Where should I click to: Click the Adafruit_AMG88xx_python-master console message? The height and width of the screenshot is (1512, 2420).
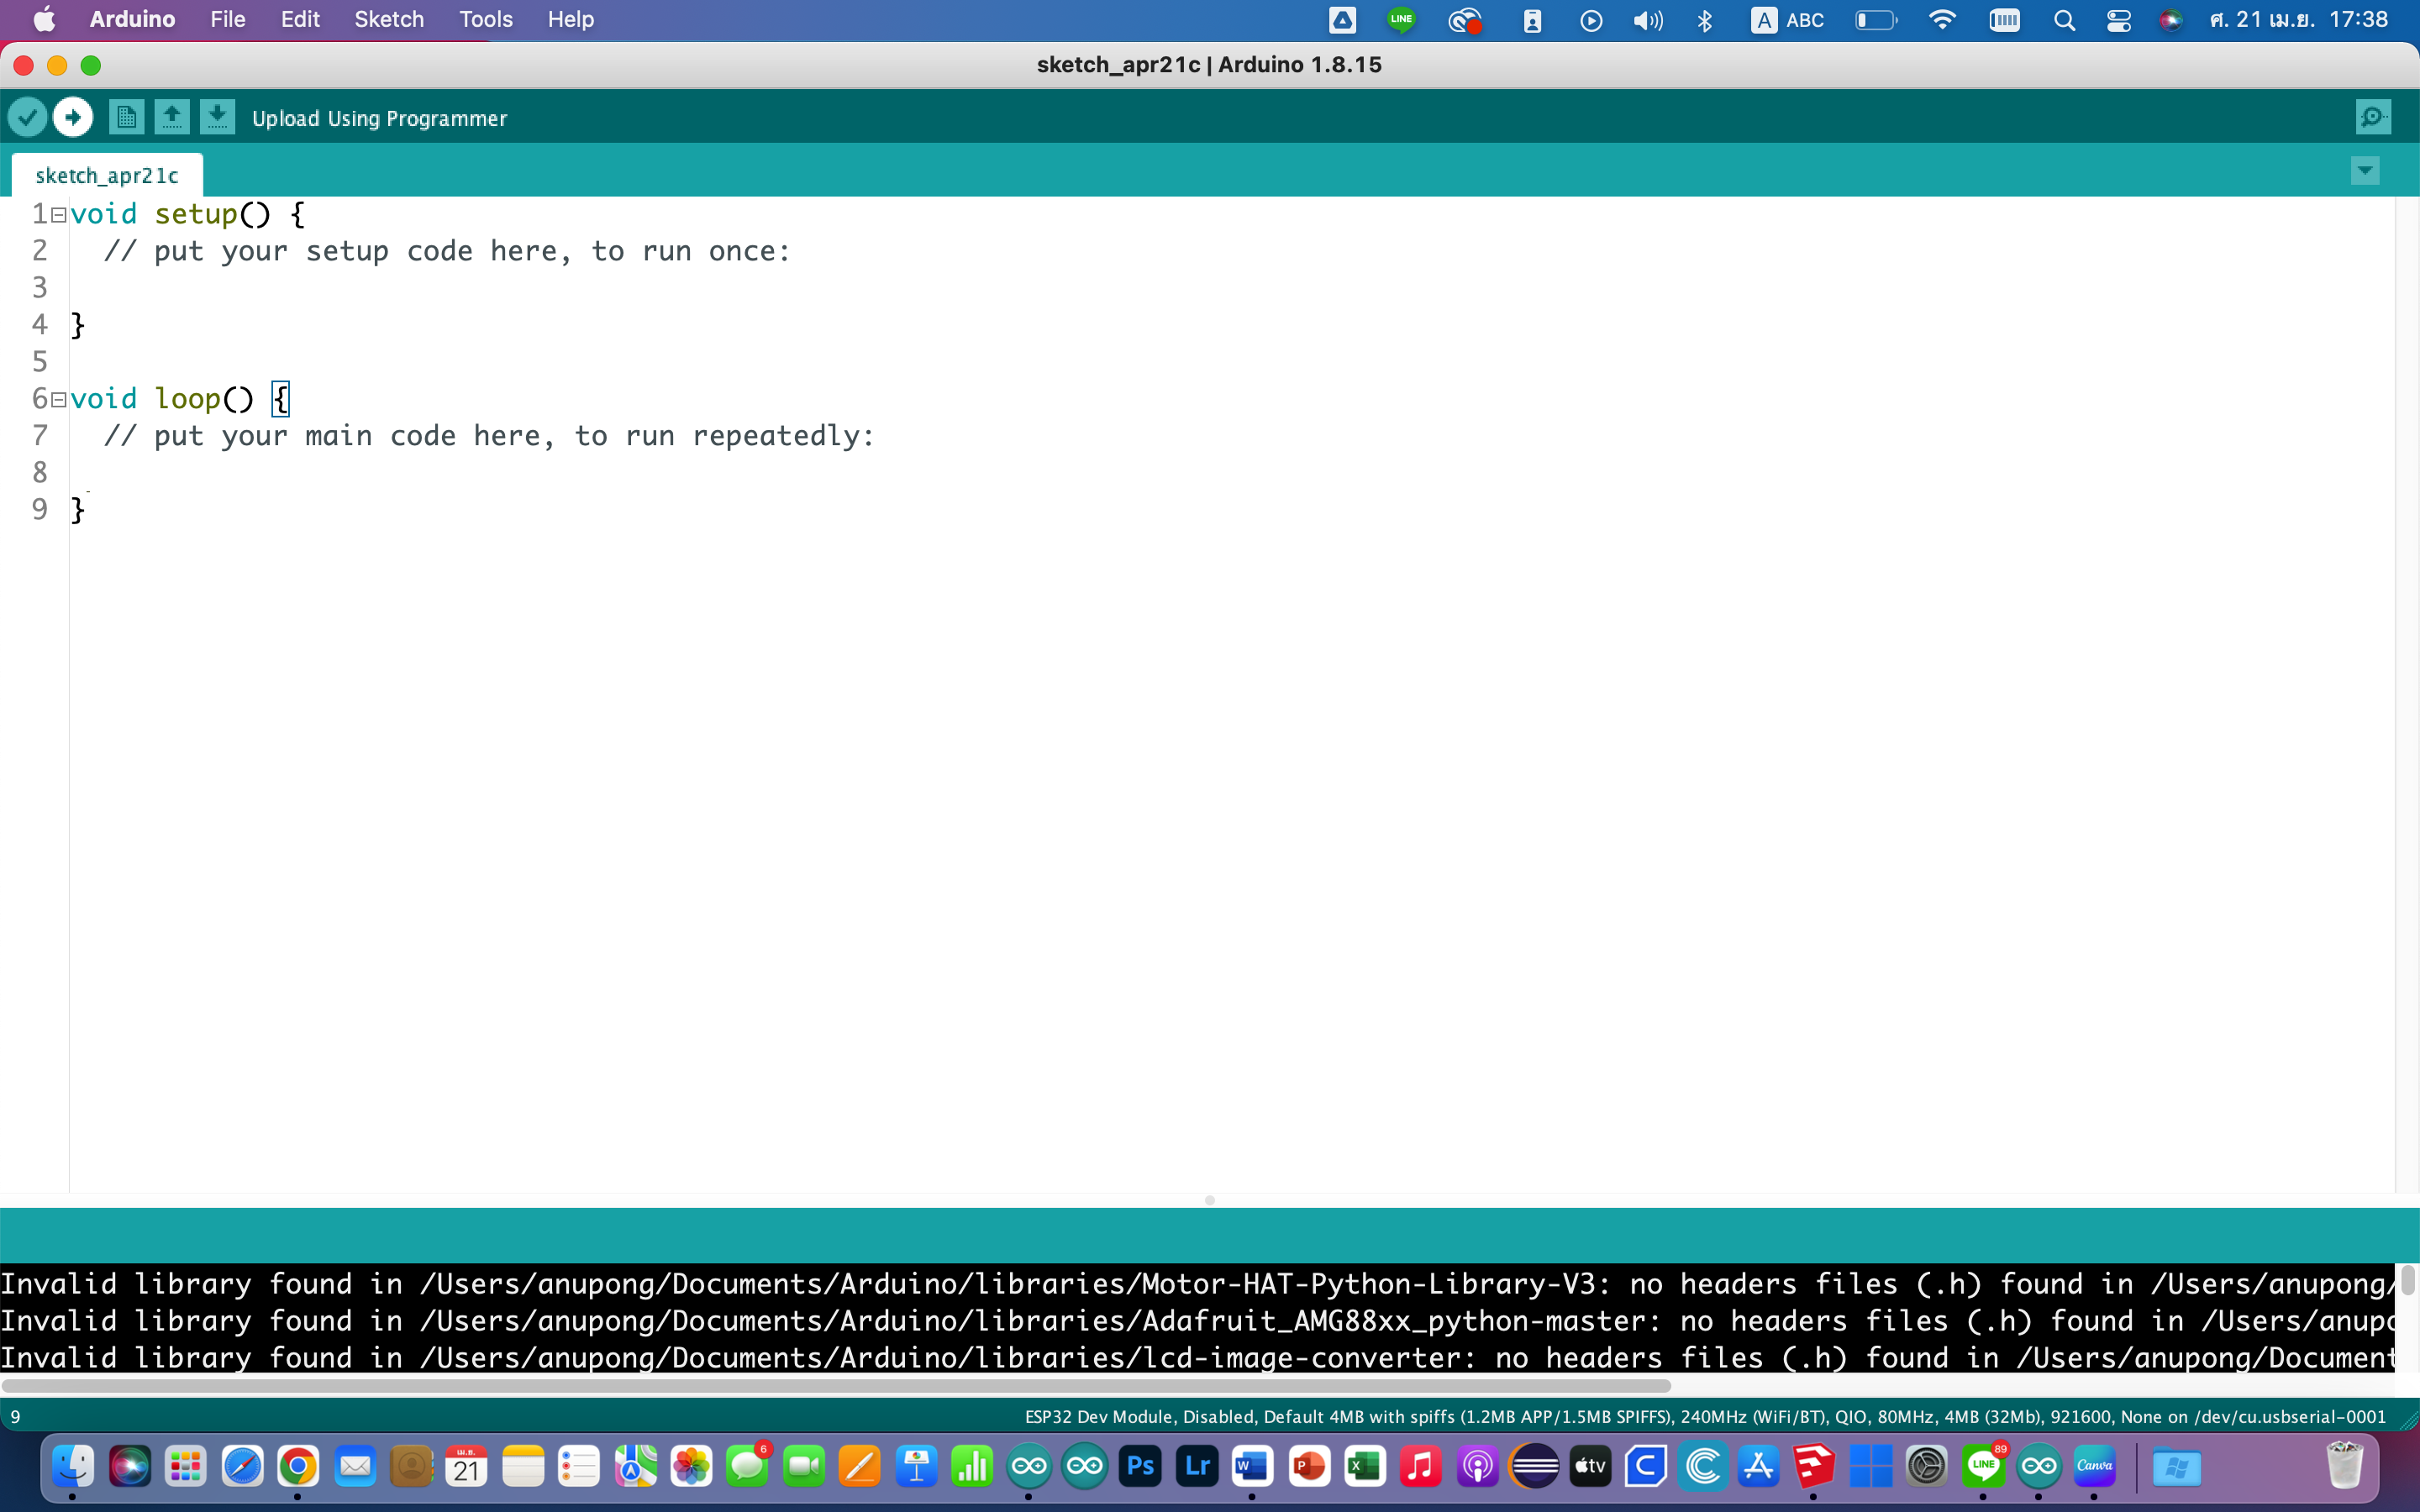pos(1196,1321)
